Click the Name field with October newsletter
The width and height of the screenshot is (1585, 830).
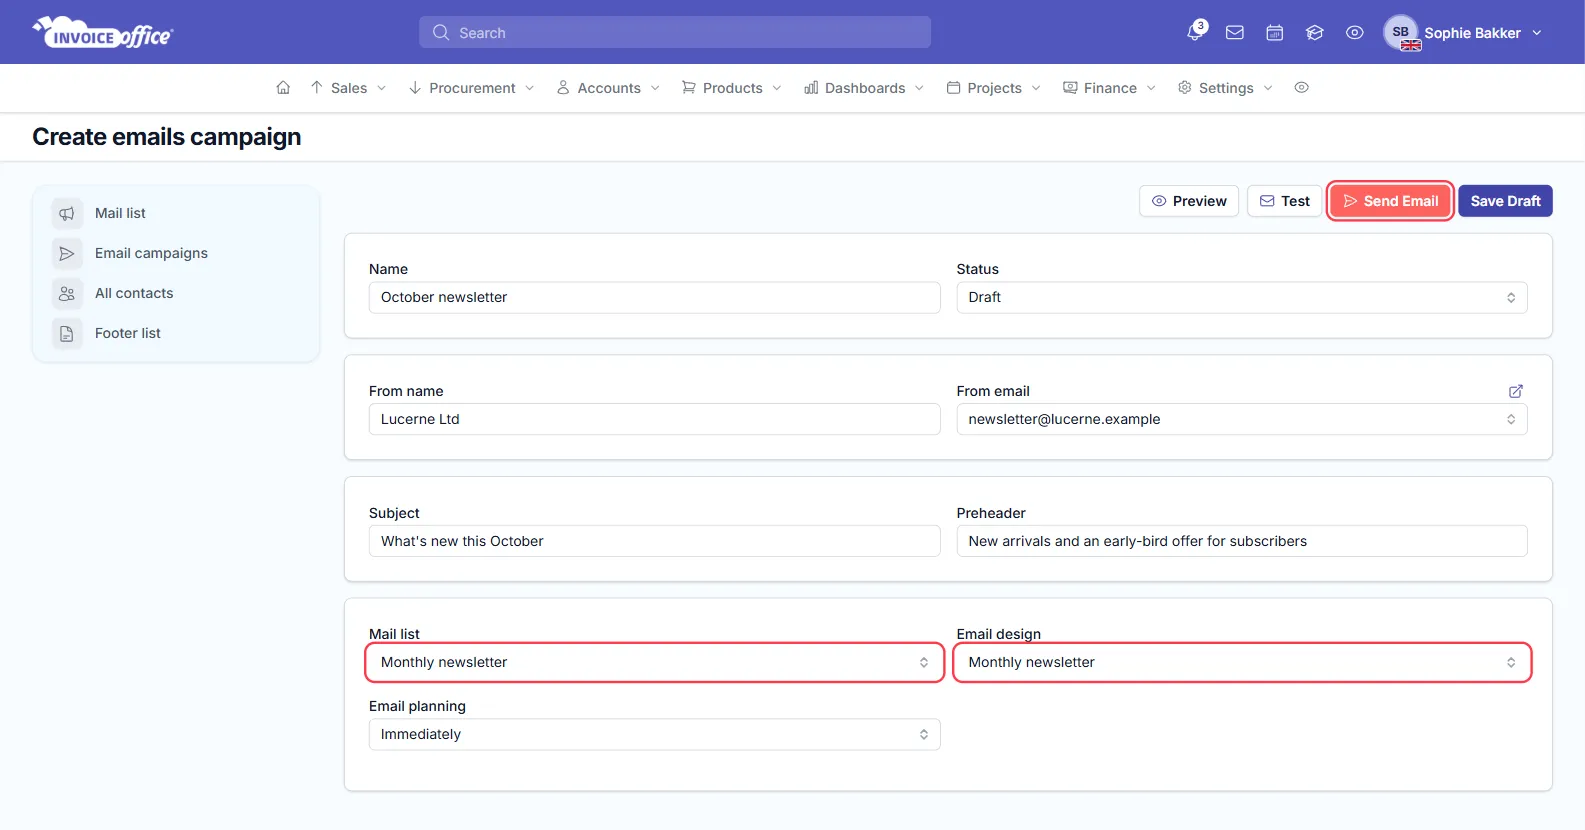[655, 297]
